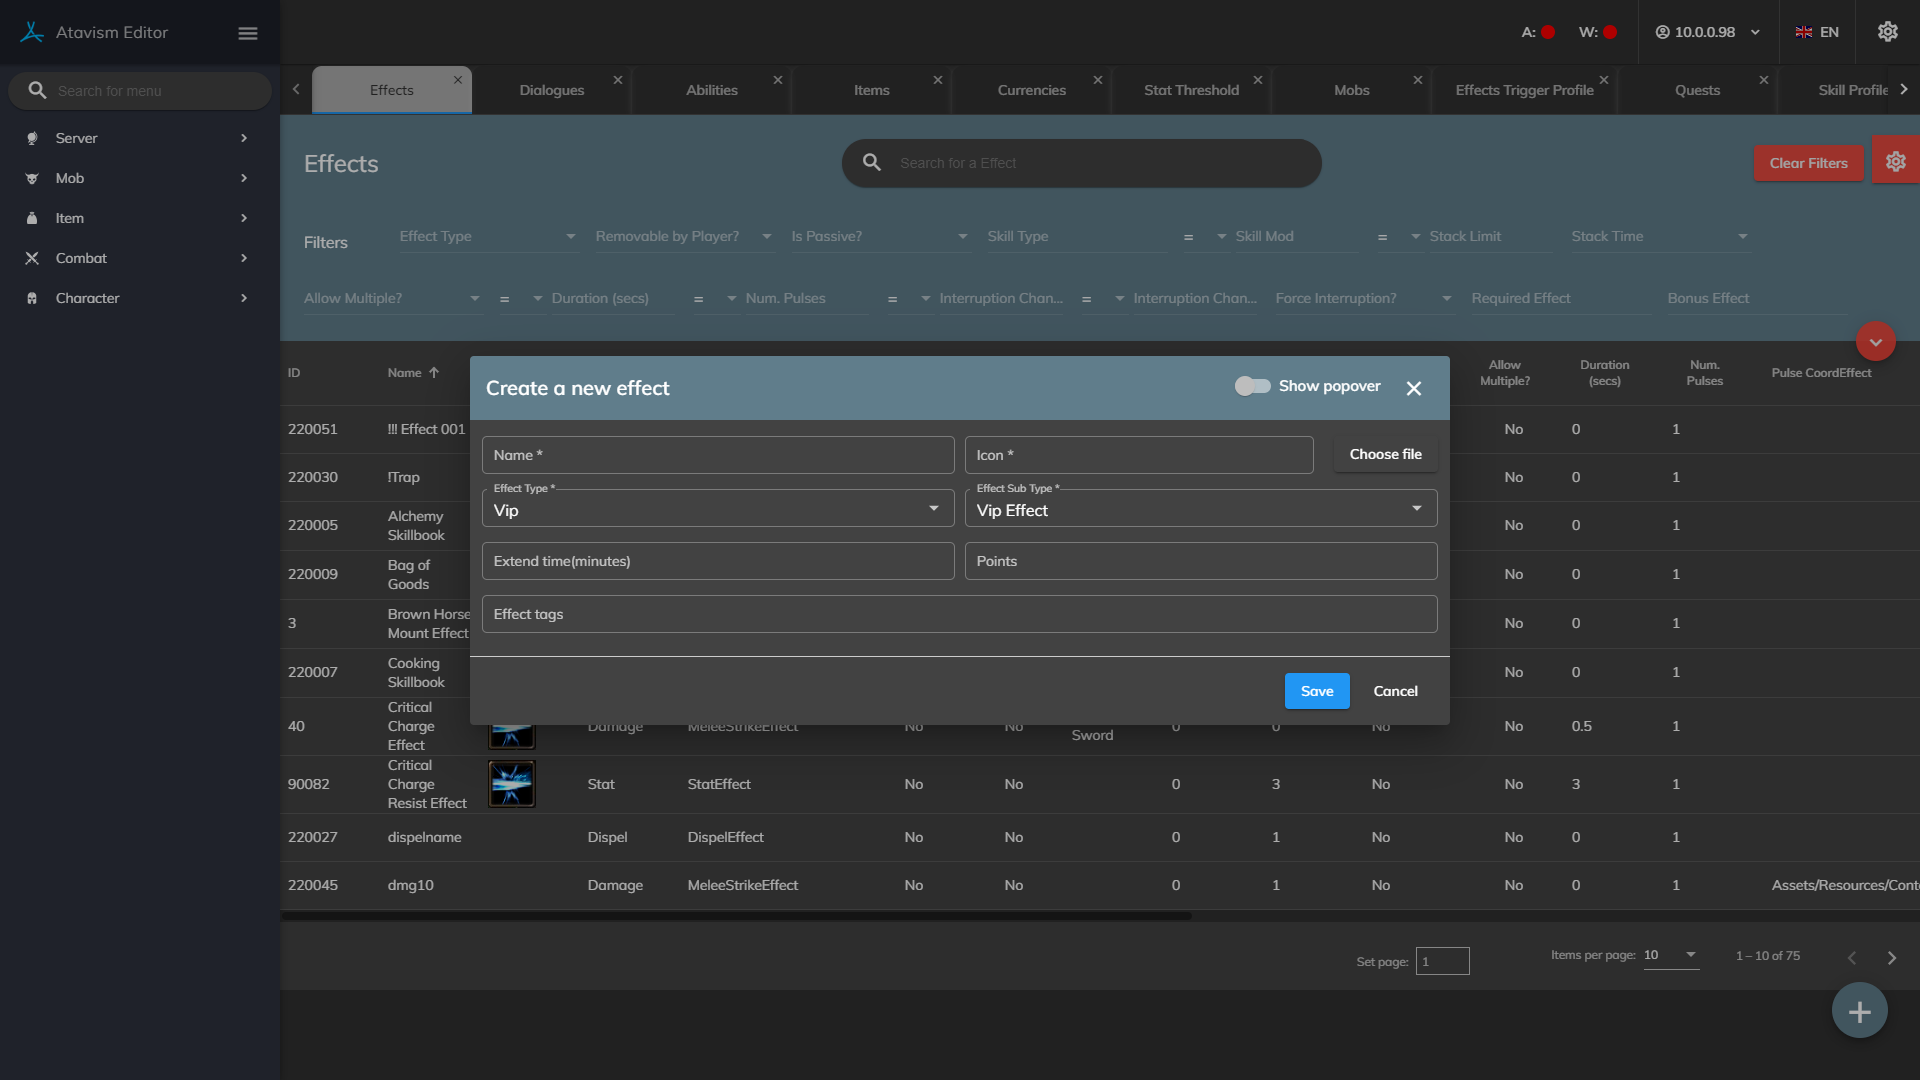Click the Combat crossed-swords sidebar icon
1920x1080 pixels.
tap(32, 258)
